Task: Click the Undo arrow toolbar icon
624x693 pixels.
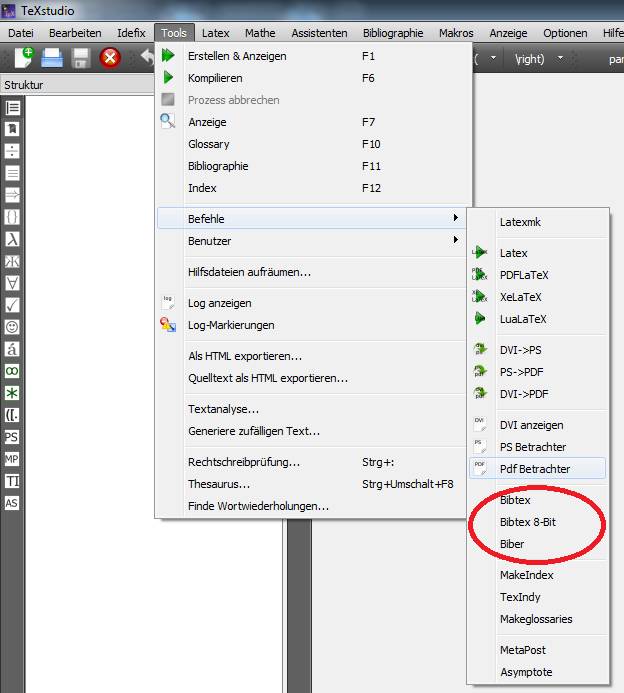Action: pos(148,58)
